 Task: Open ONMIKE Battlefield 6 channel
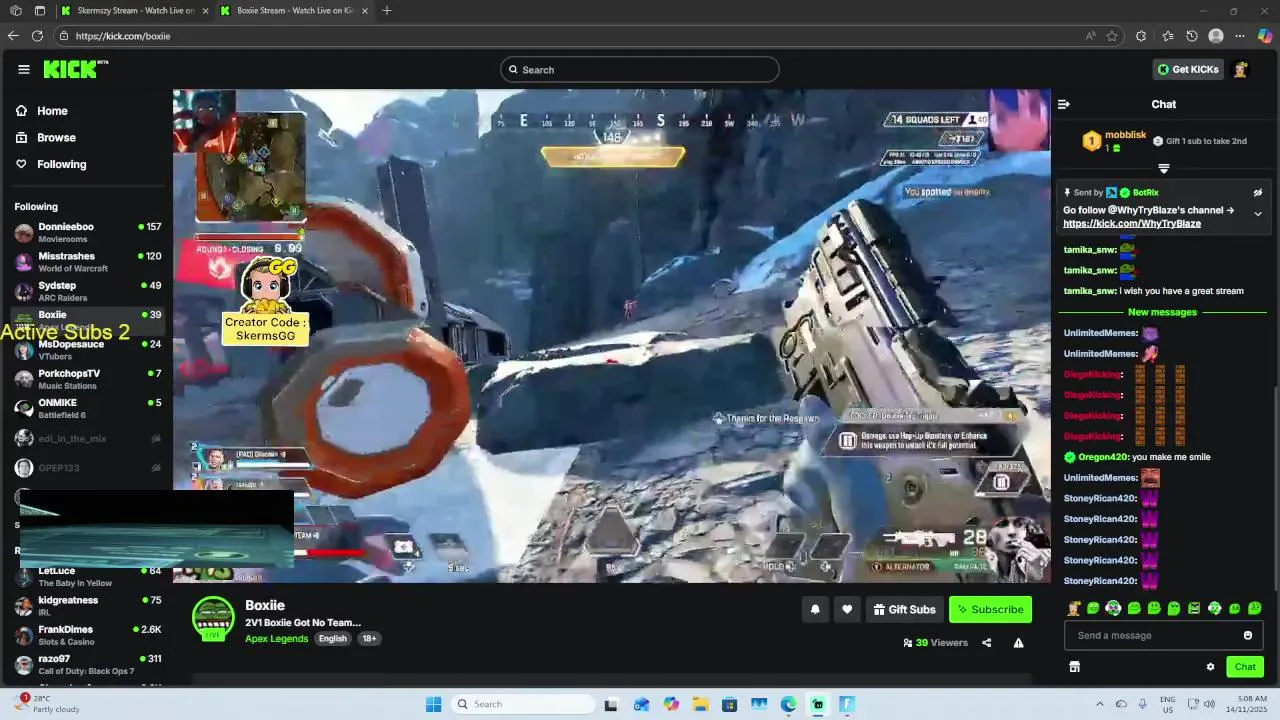(88, 408)
